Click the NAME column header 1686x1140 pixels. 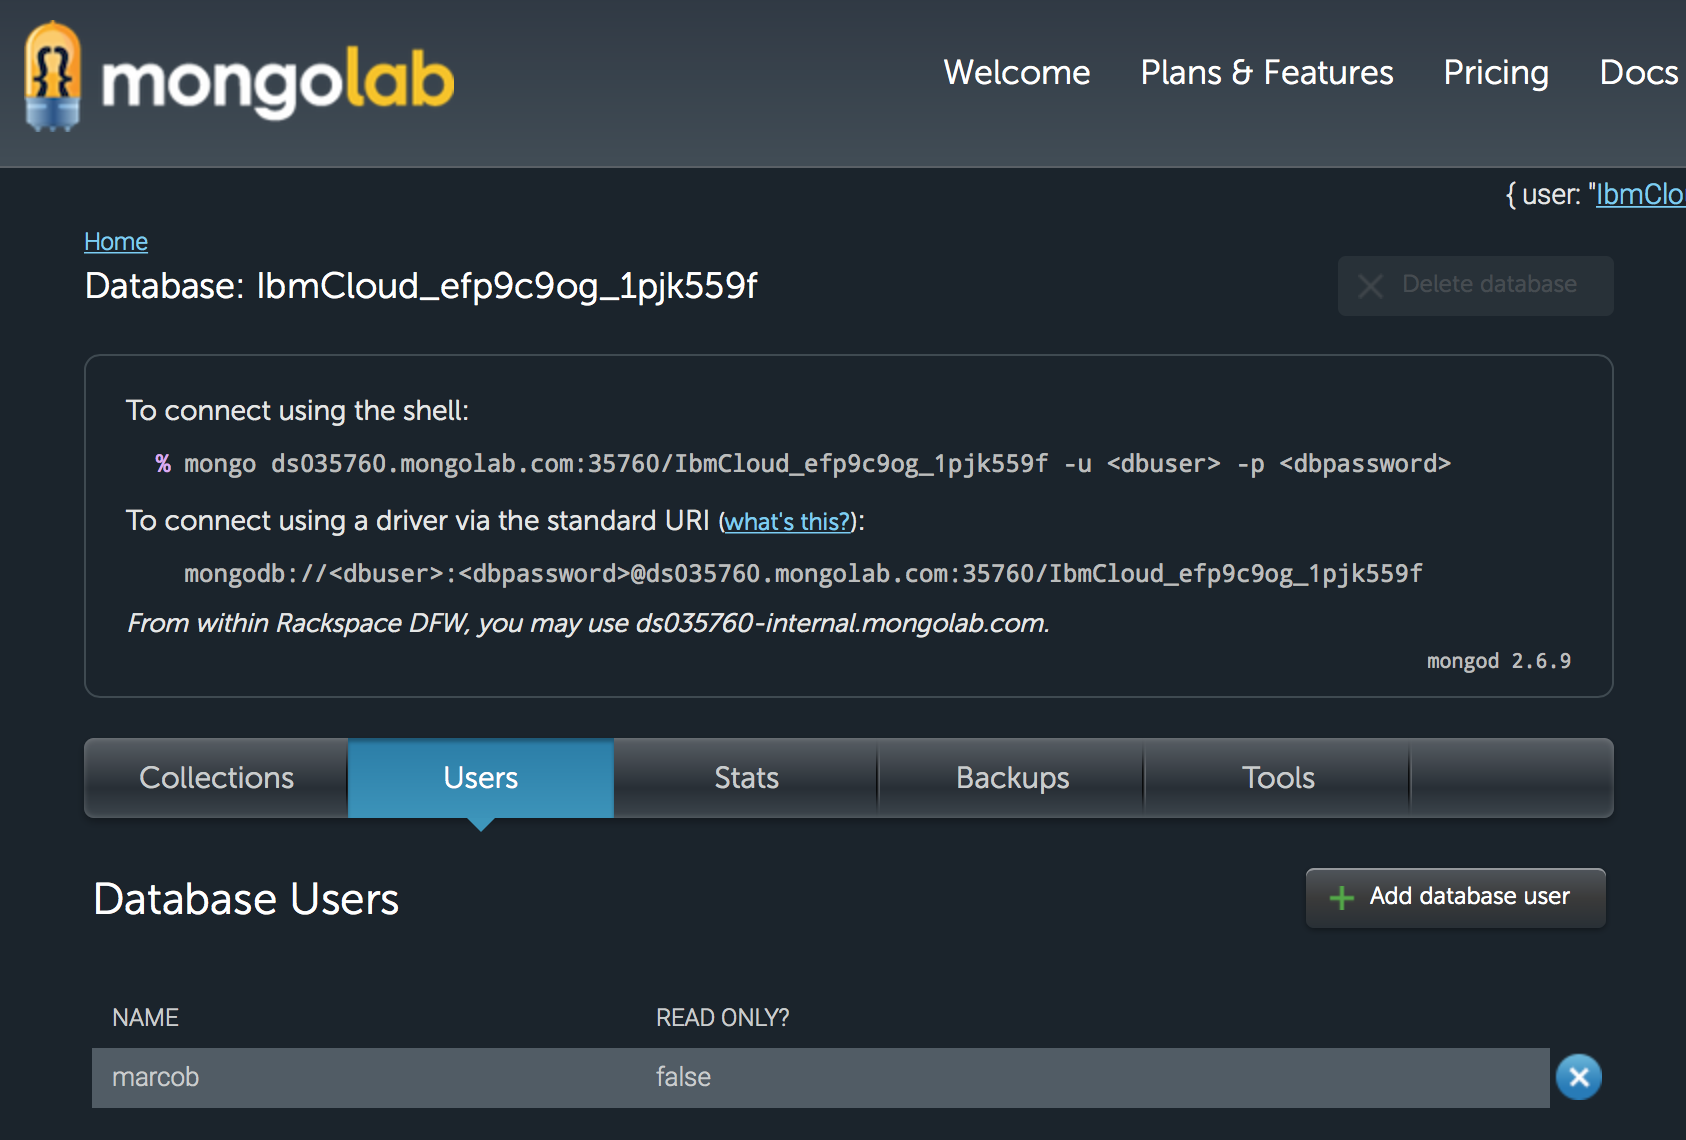pos(145,1017)
